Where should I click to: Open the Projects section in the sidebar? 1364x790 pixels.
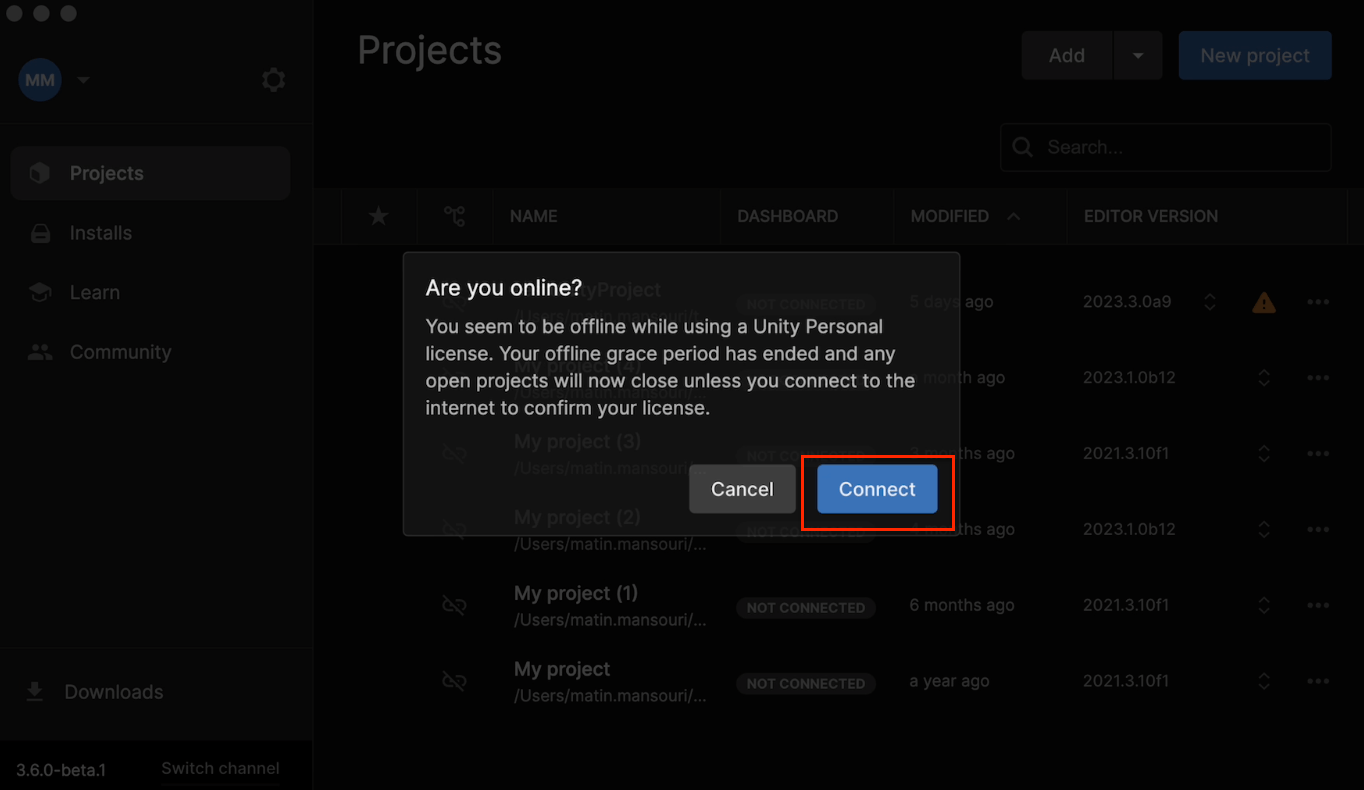(104, 173)
